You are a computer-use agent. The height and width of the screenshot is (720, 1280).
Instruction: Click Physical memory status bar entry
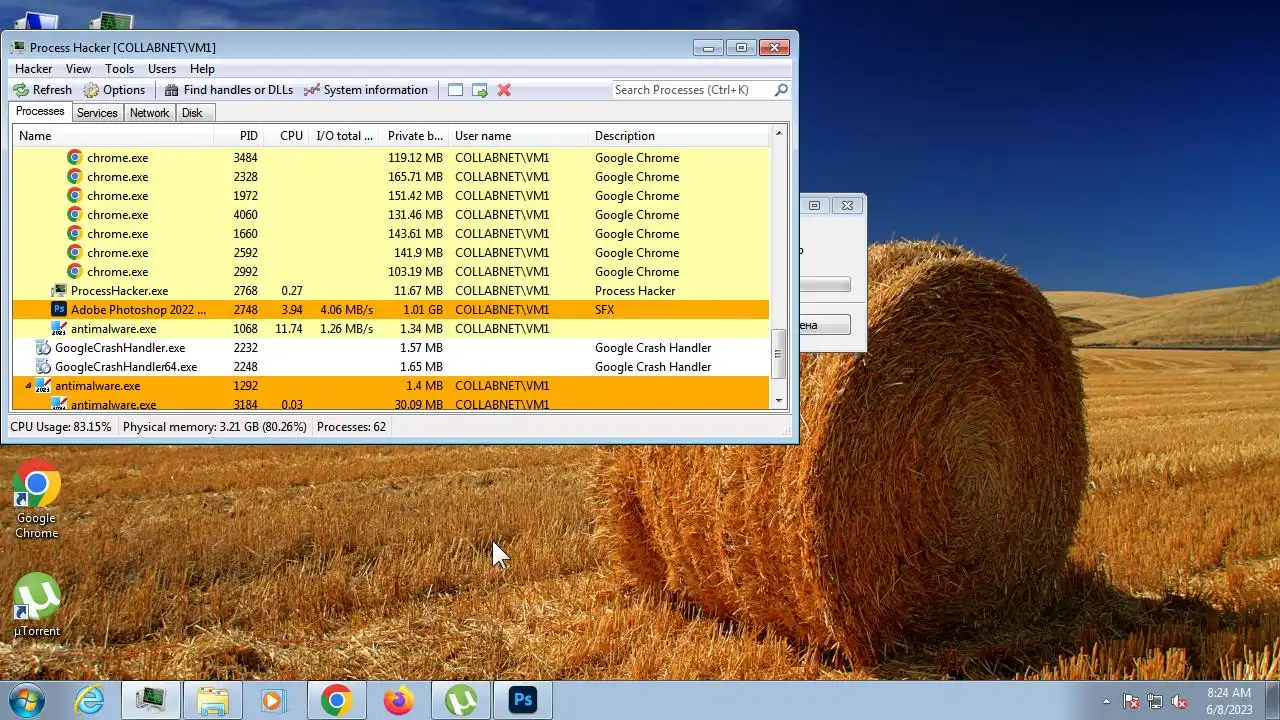(x=214, y=427)
